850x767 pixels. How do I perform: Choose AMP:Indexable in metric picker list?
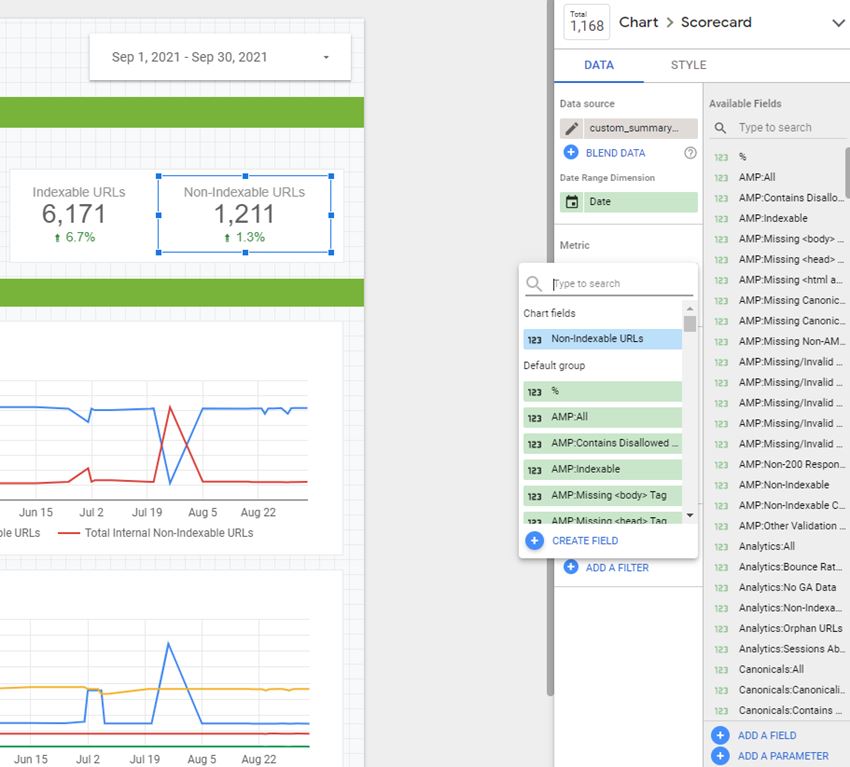pos(602,469)
